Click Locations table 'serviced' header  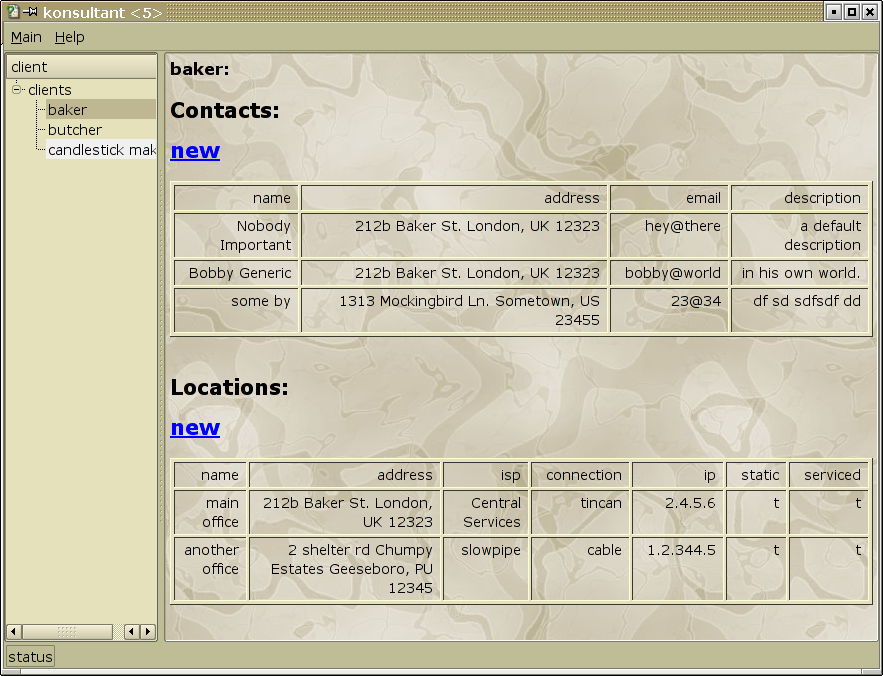pyautogui.click(x=832, y=475)
